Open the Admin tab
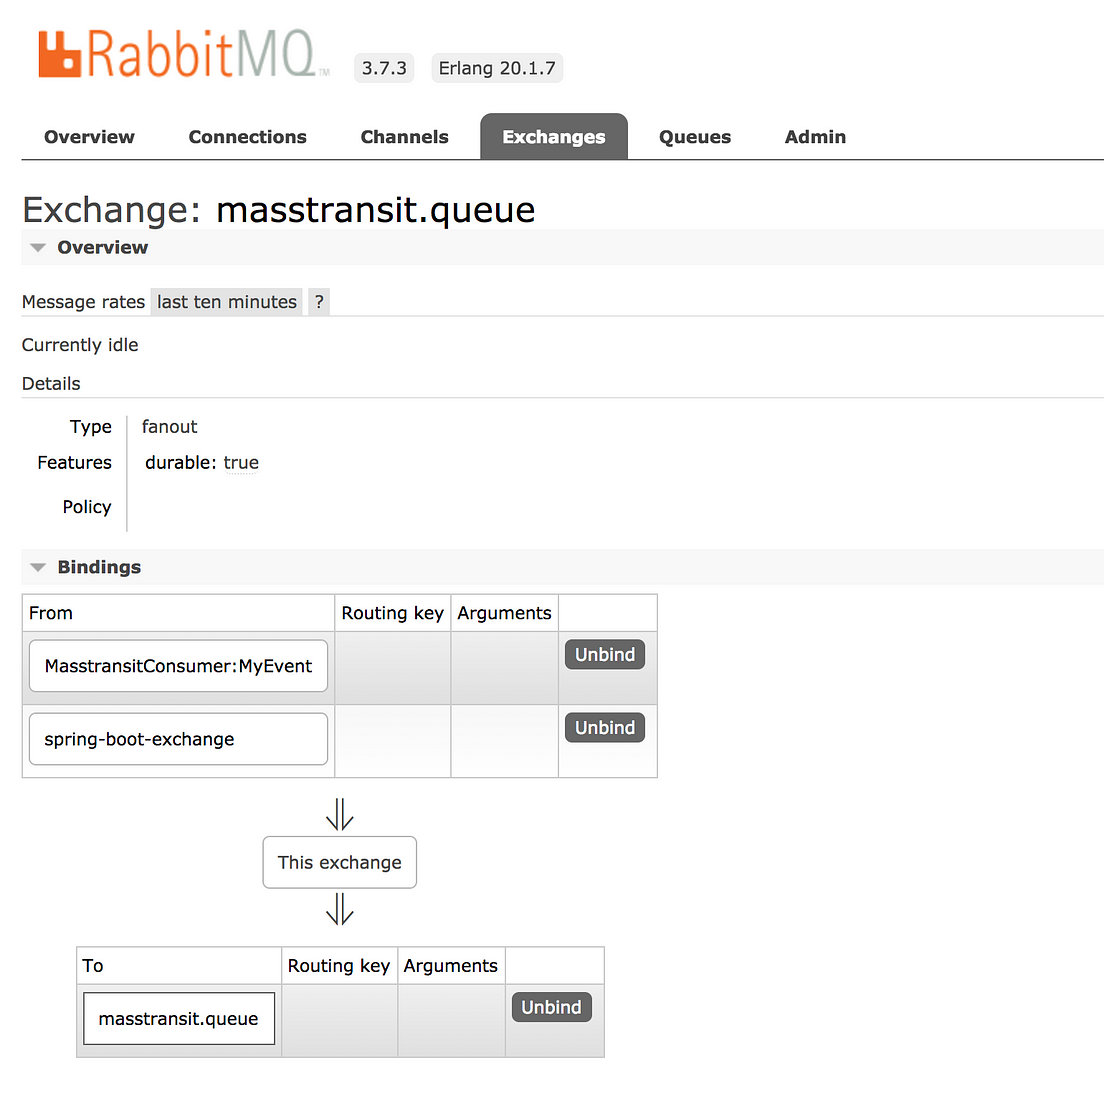Image resolution: width=1104 pixels, height=1098 pixels. [815, 137]
